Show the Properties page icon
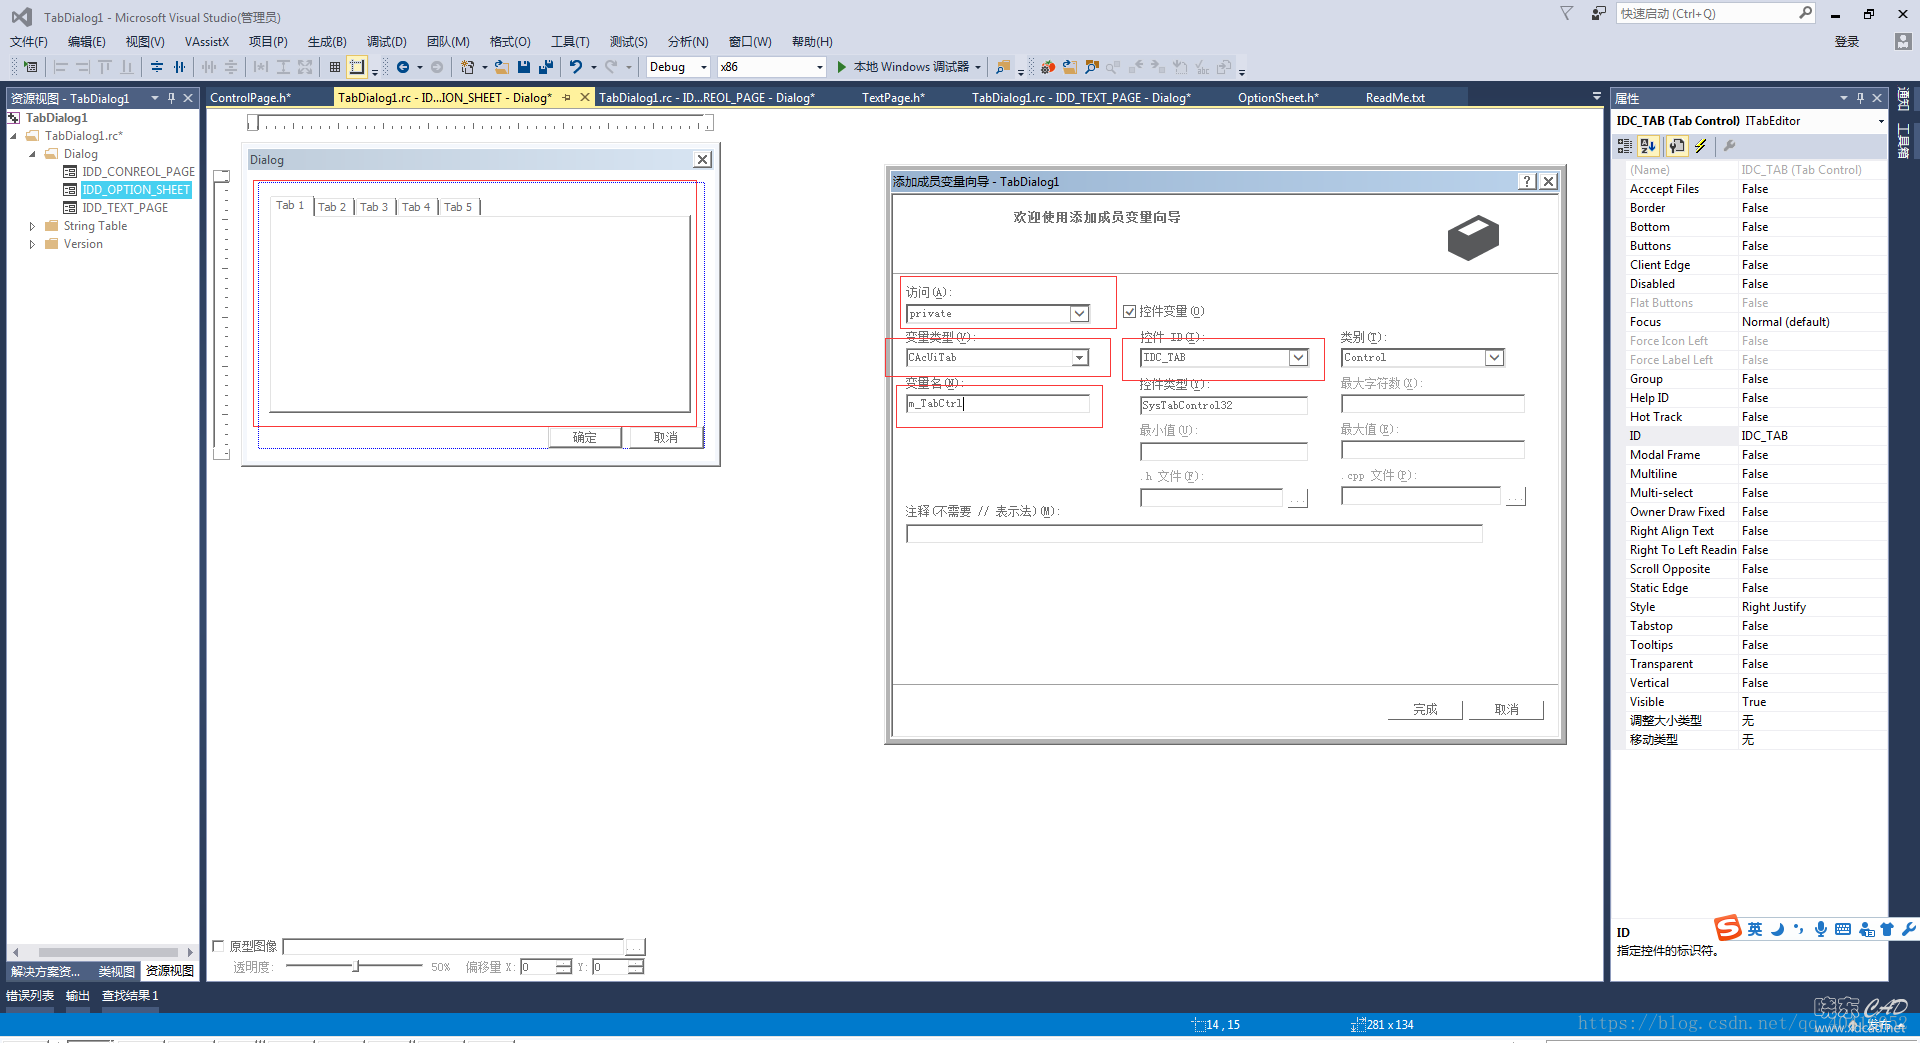1920x1043 pixels. [x=1677, y=146]
